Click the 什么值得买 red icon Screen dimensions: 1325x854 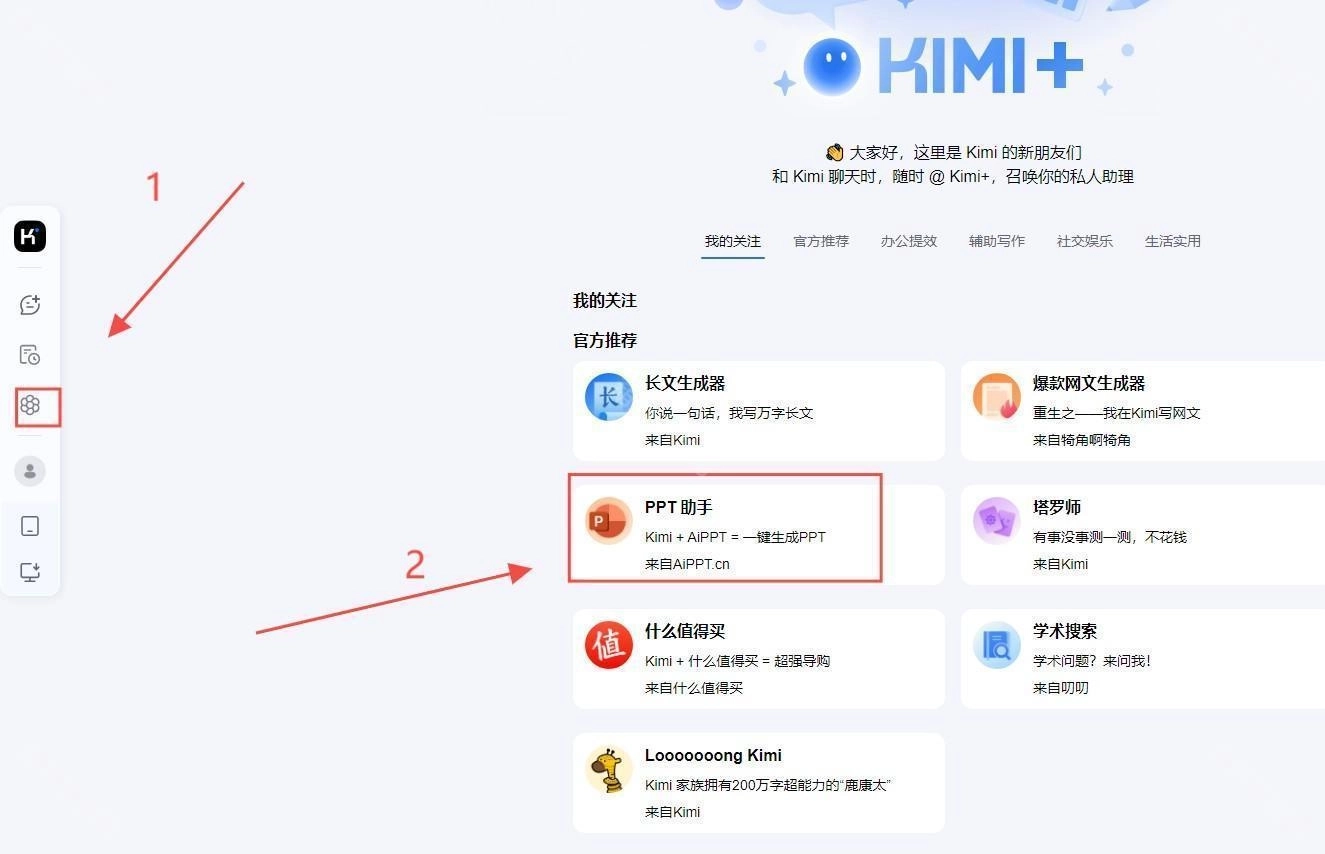(609, 645)
